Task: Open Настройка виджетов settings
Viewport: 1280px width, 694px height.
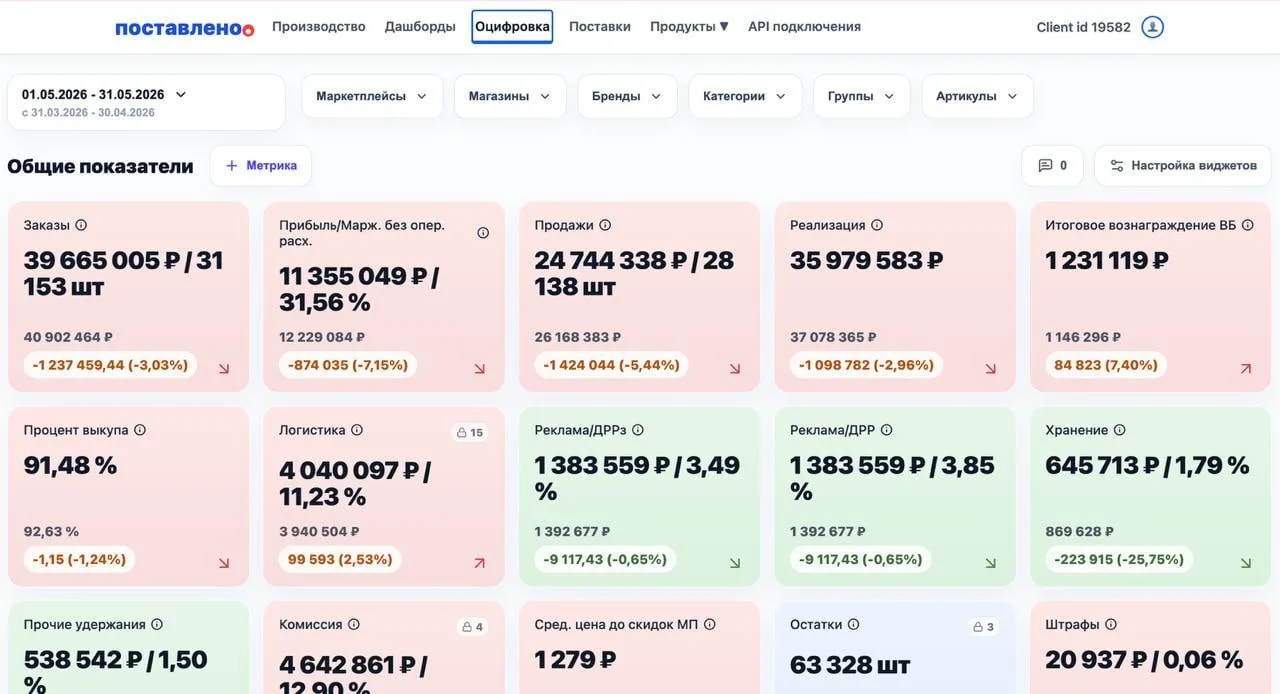Action: click(x=1183, y=166)
